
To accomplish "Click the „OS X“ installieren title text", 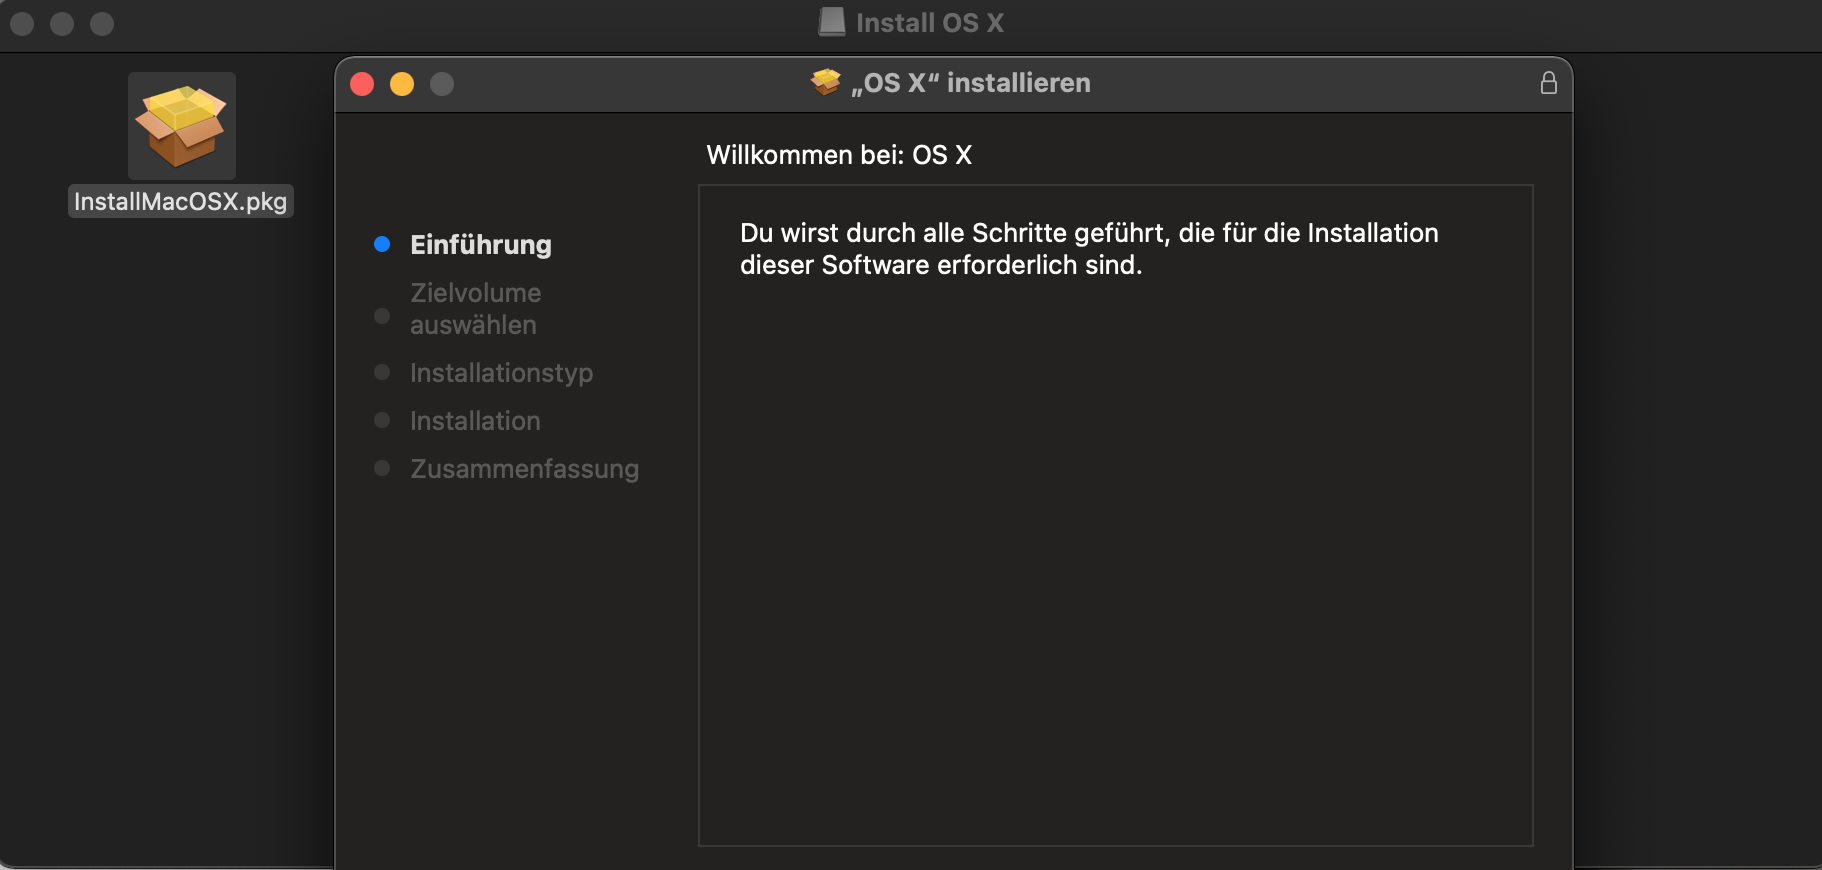I will (x=970, y=83).
